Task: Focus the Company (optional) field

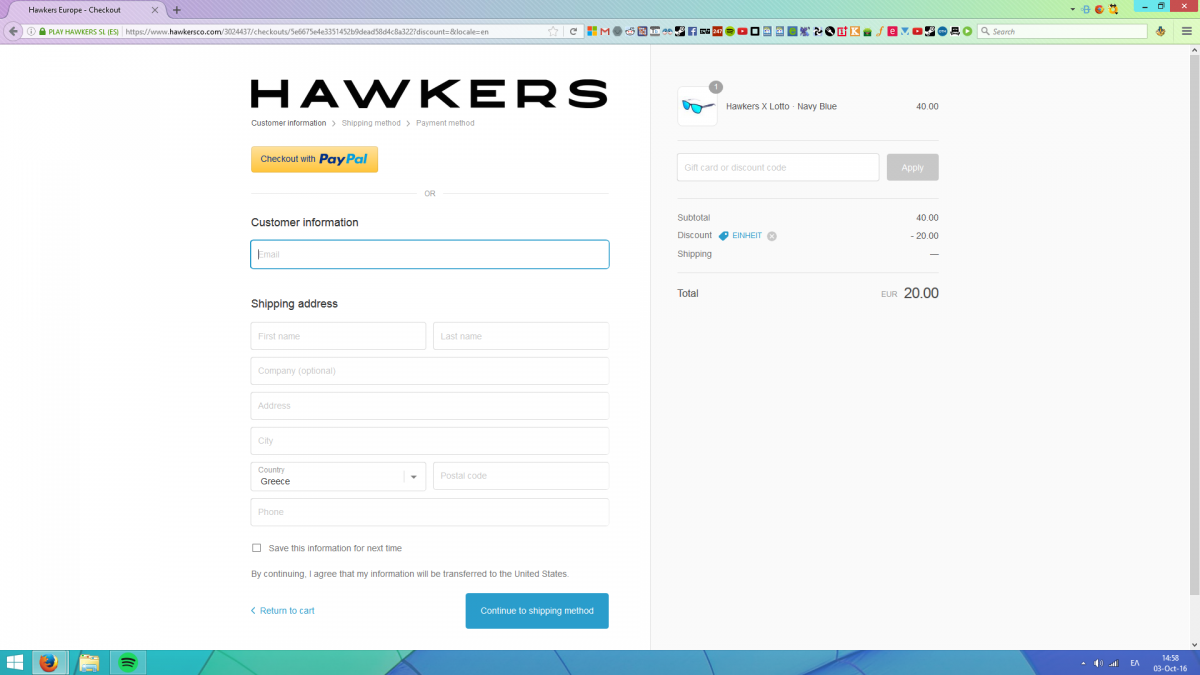Action: click(430, 371)
